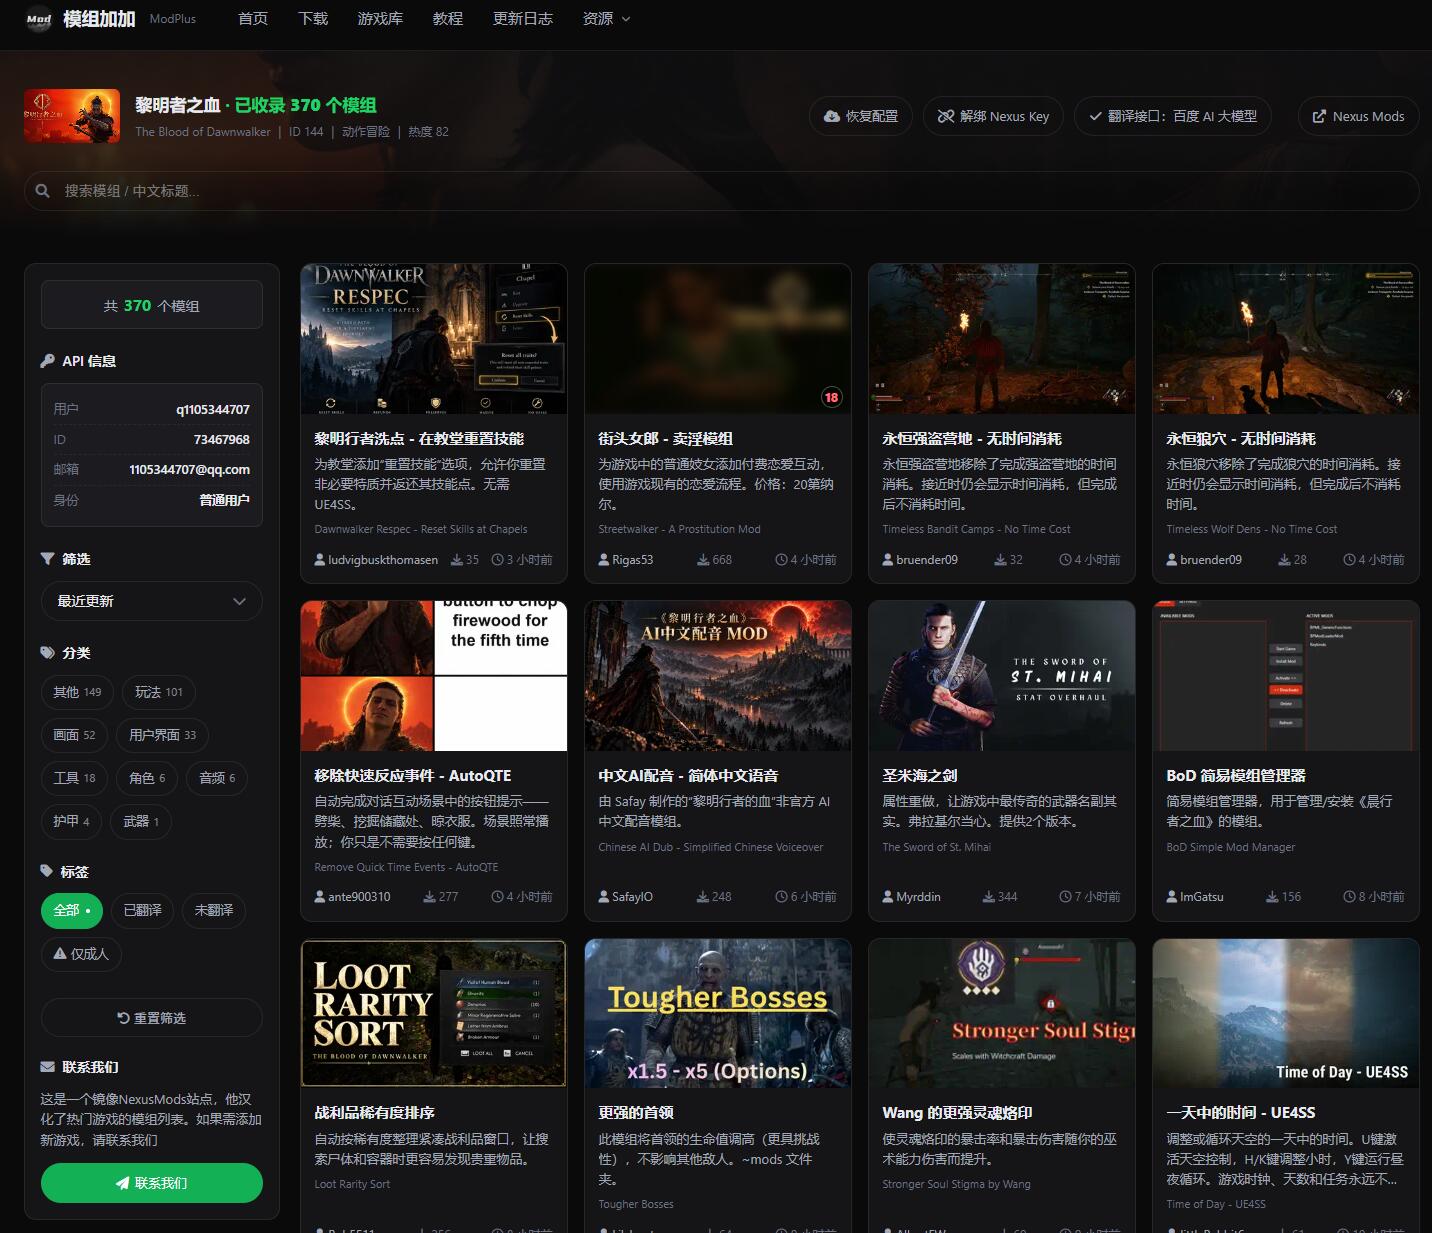Click the reset arrow icon in 重置筛选
The image size is (1432, 1233).
124,1018
